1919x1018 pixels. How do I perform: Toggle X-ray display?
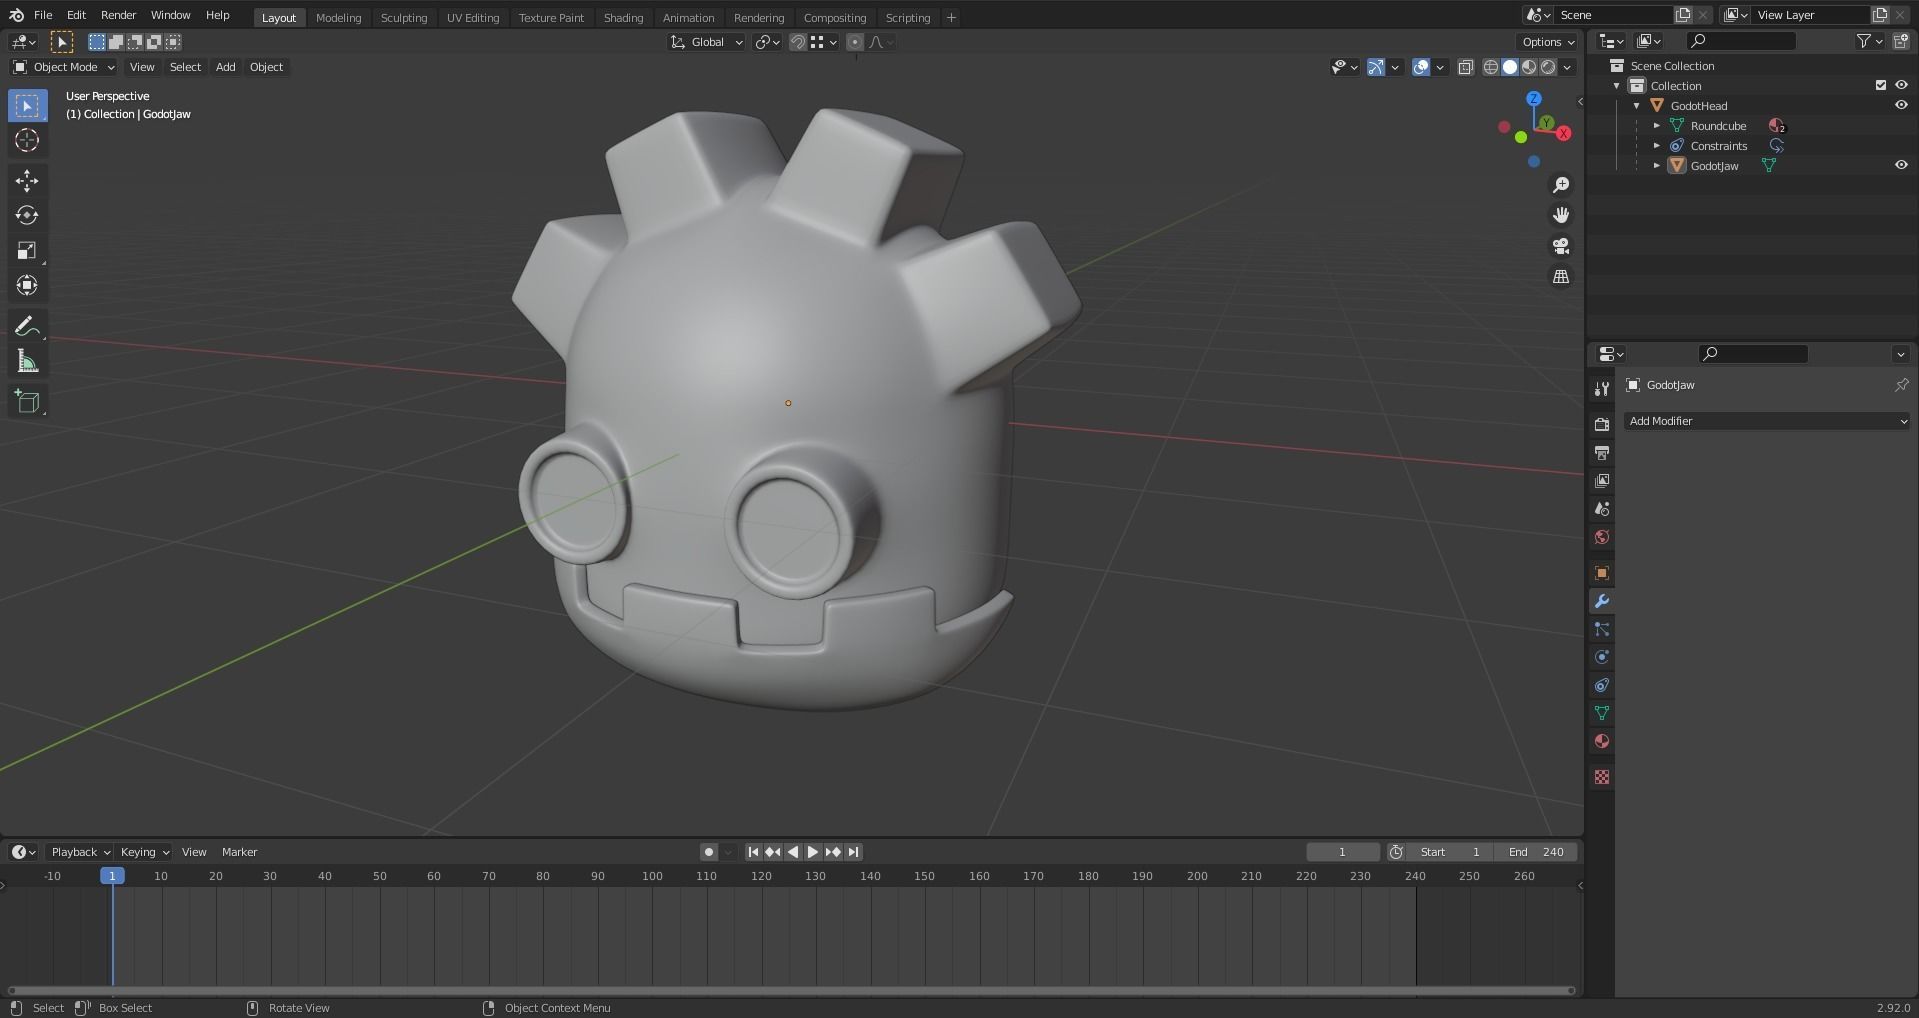1465,67
